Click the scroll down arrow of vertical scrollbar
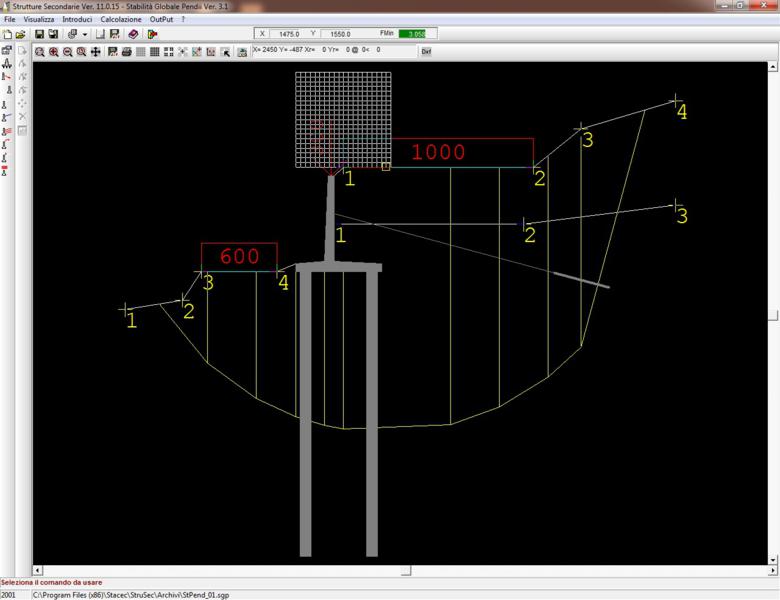 [773, 560]
